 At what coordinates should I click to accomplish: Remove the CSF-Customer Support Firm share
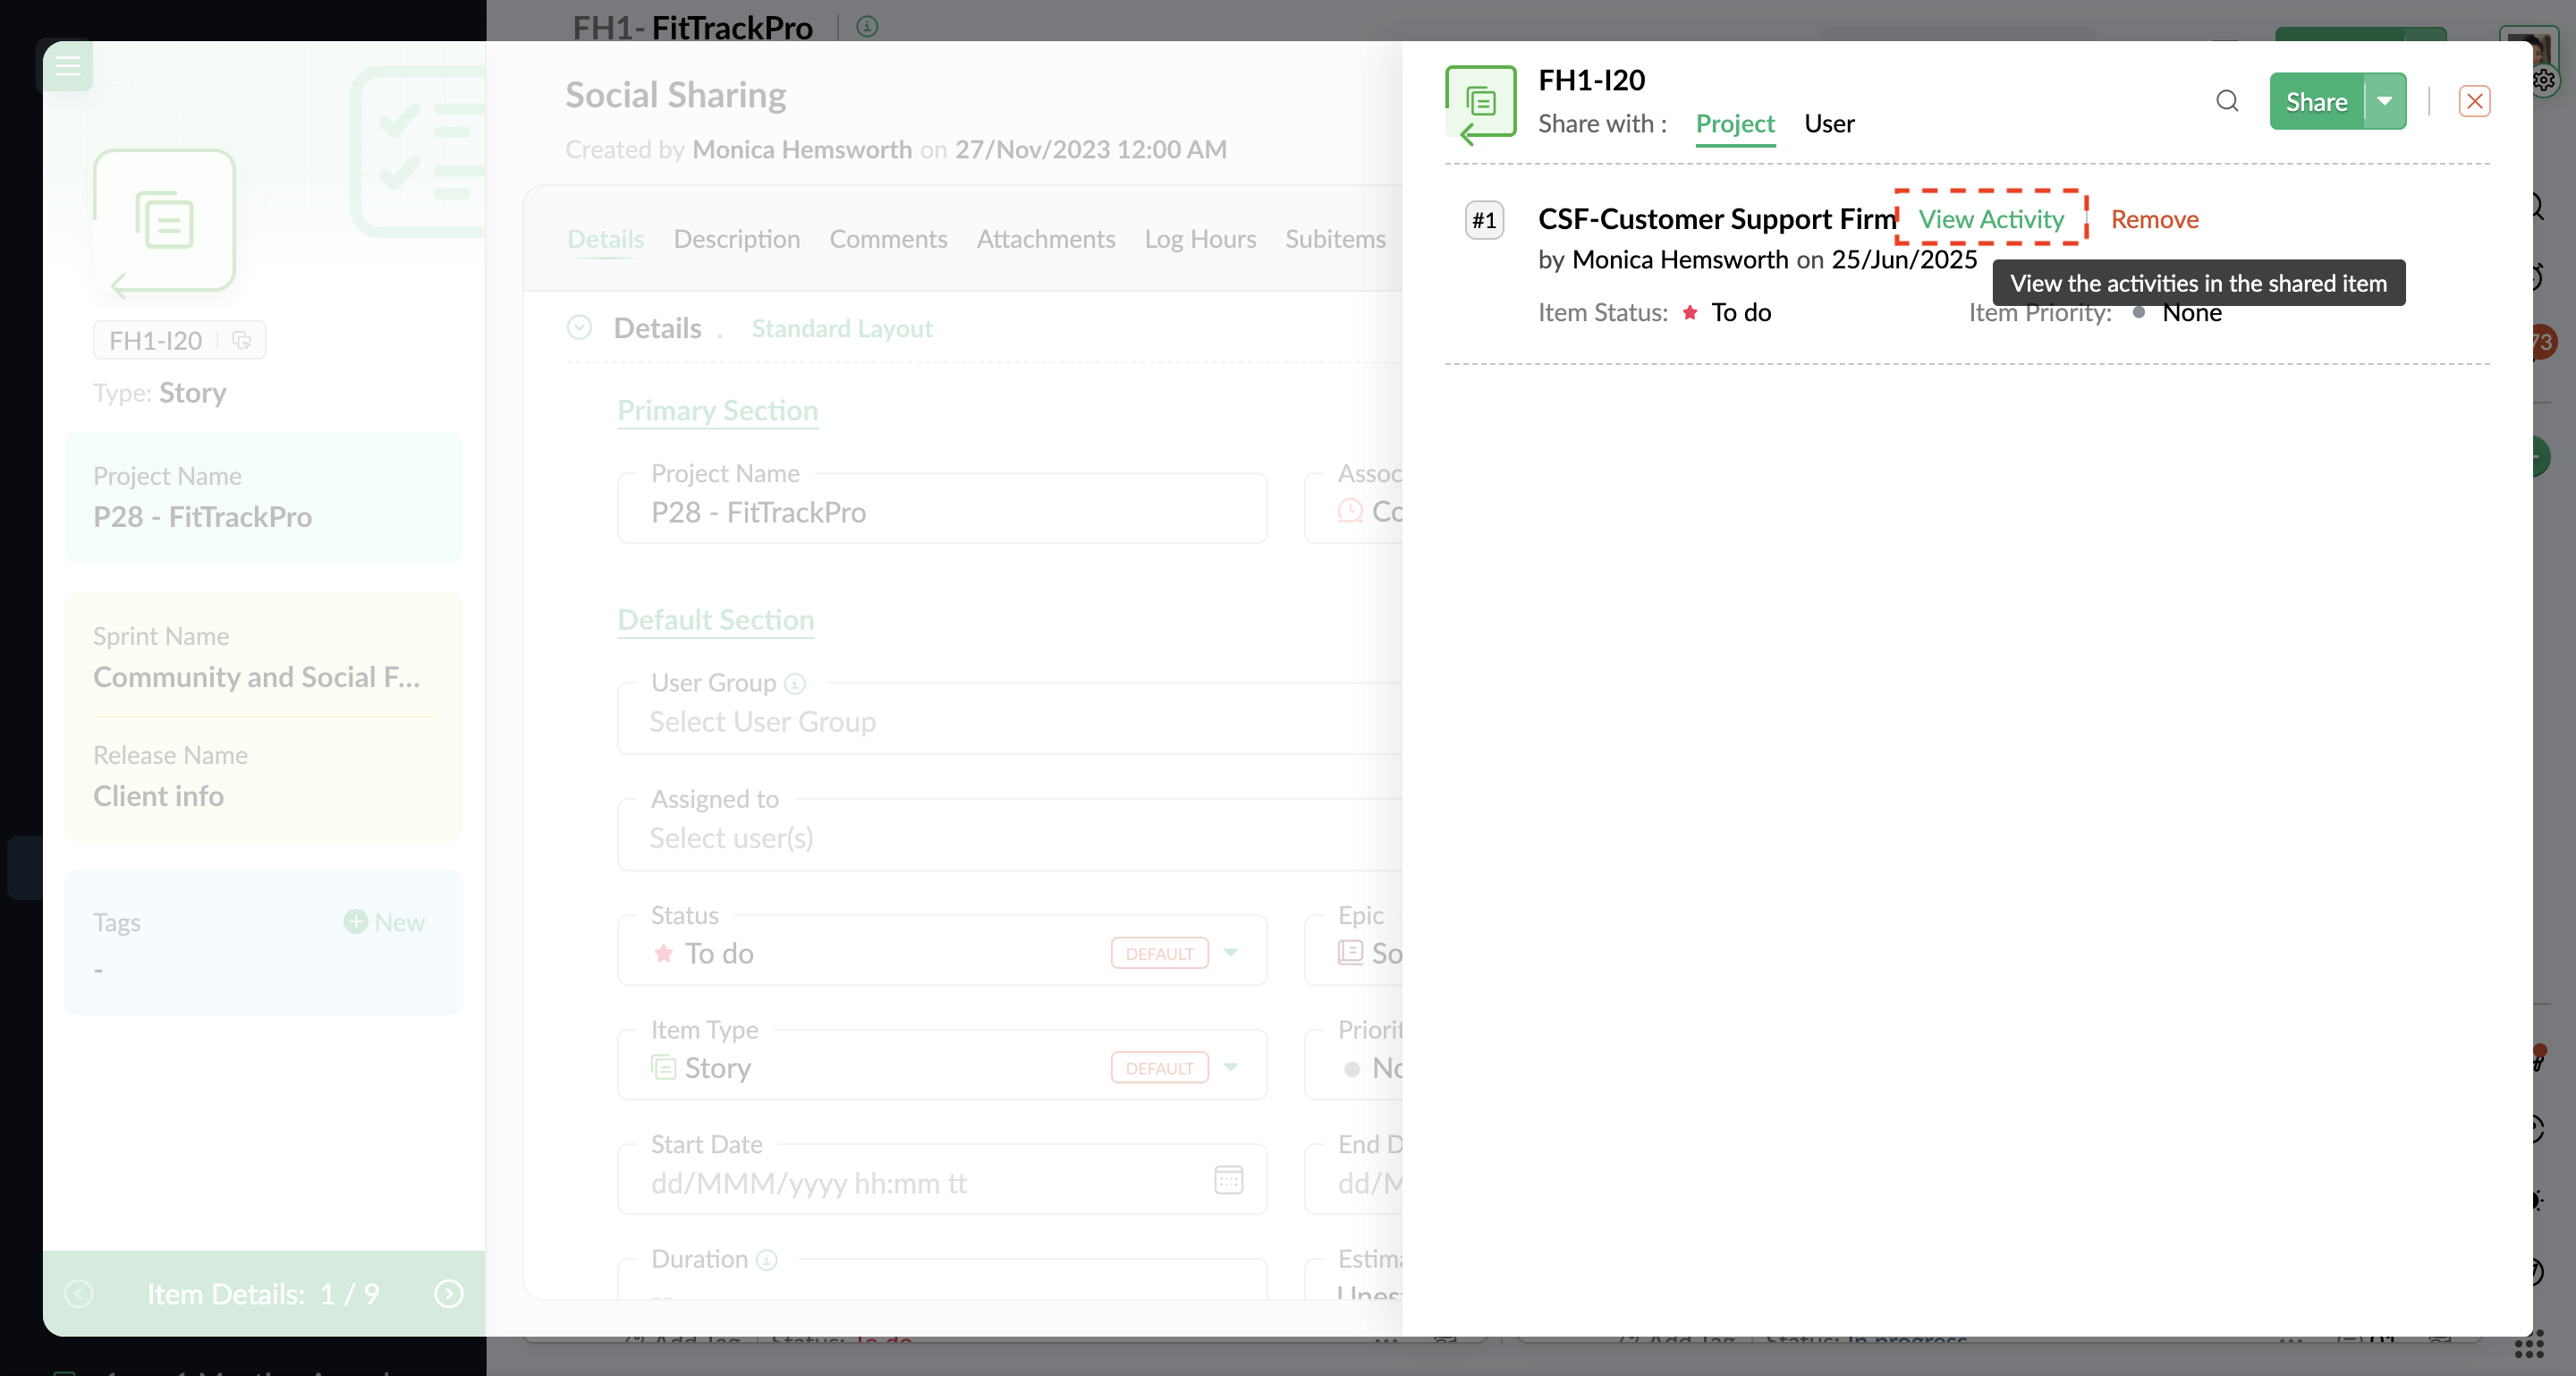[2154, 218]
